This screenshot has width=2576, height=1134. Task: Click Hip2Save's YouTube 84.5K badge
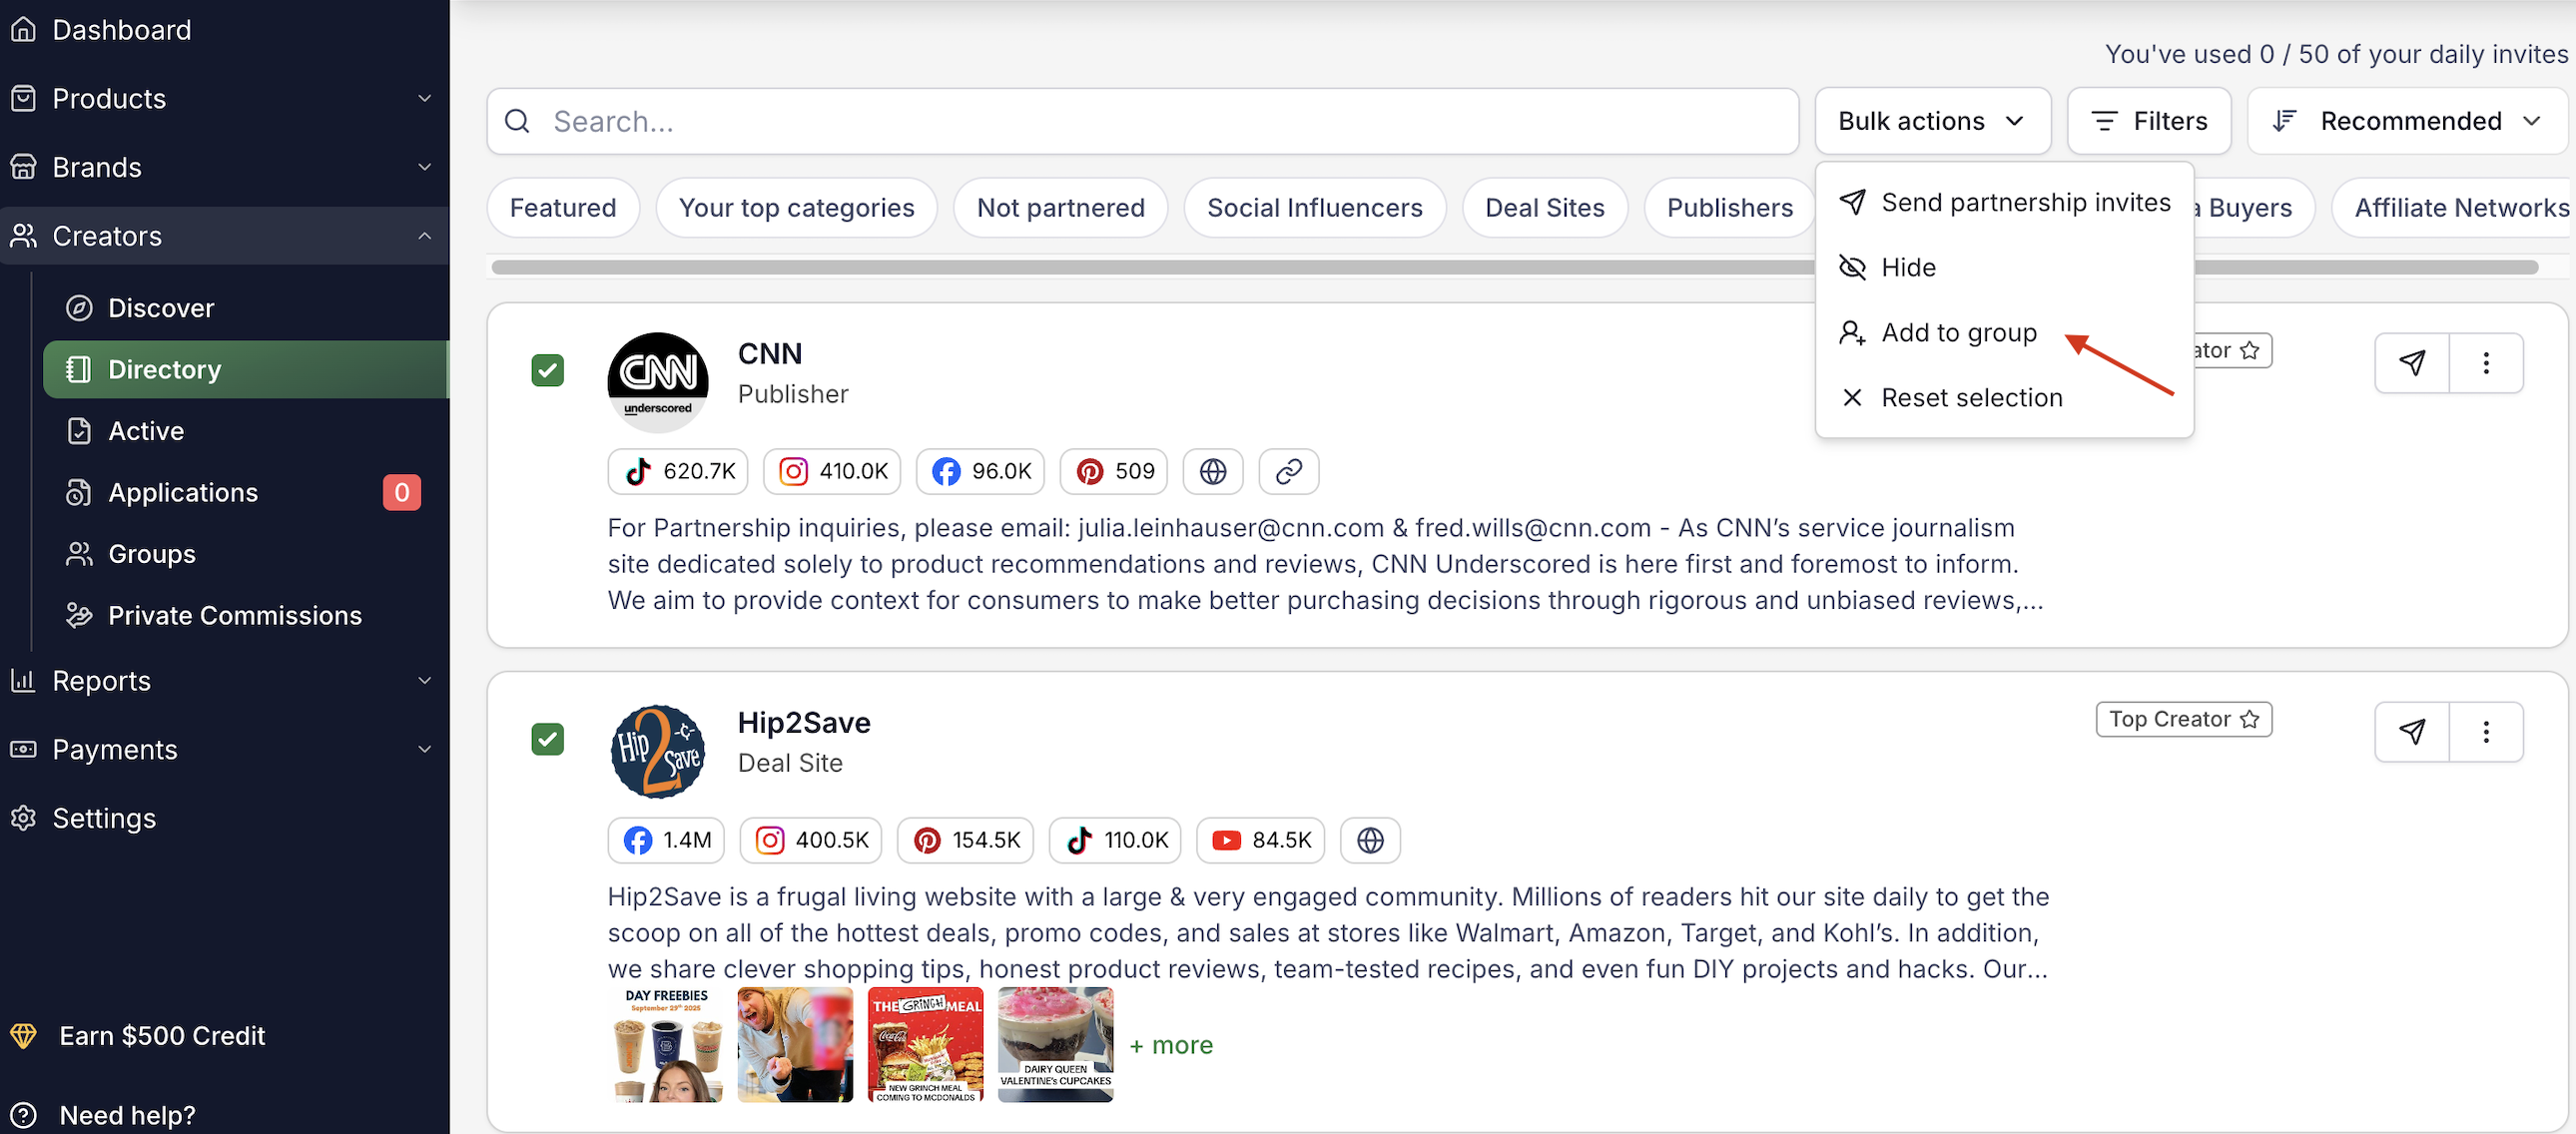click(x=1260, y=840)
